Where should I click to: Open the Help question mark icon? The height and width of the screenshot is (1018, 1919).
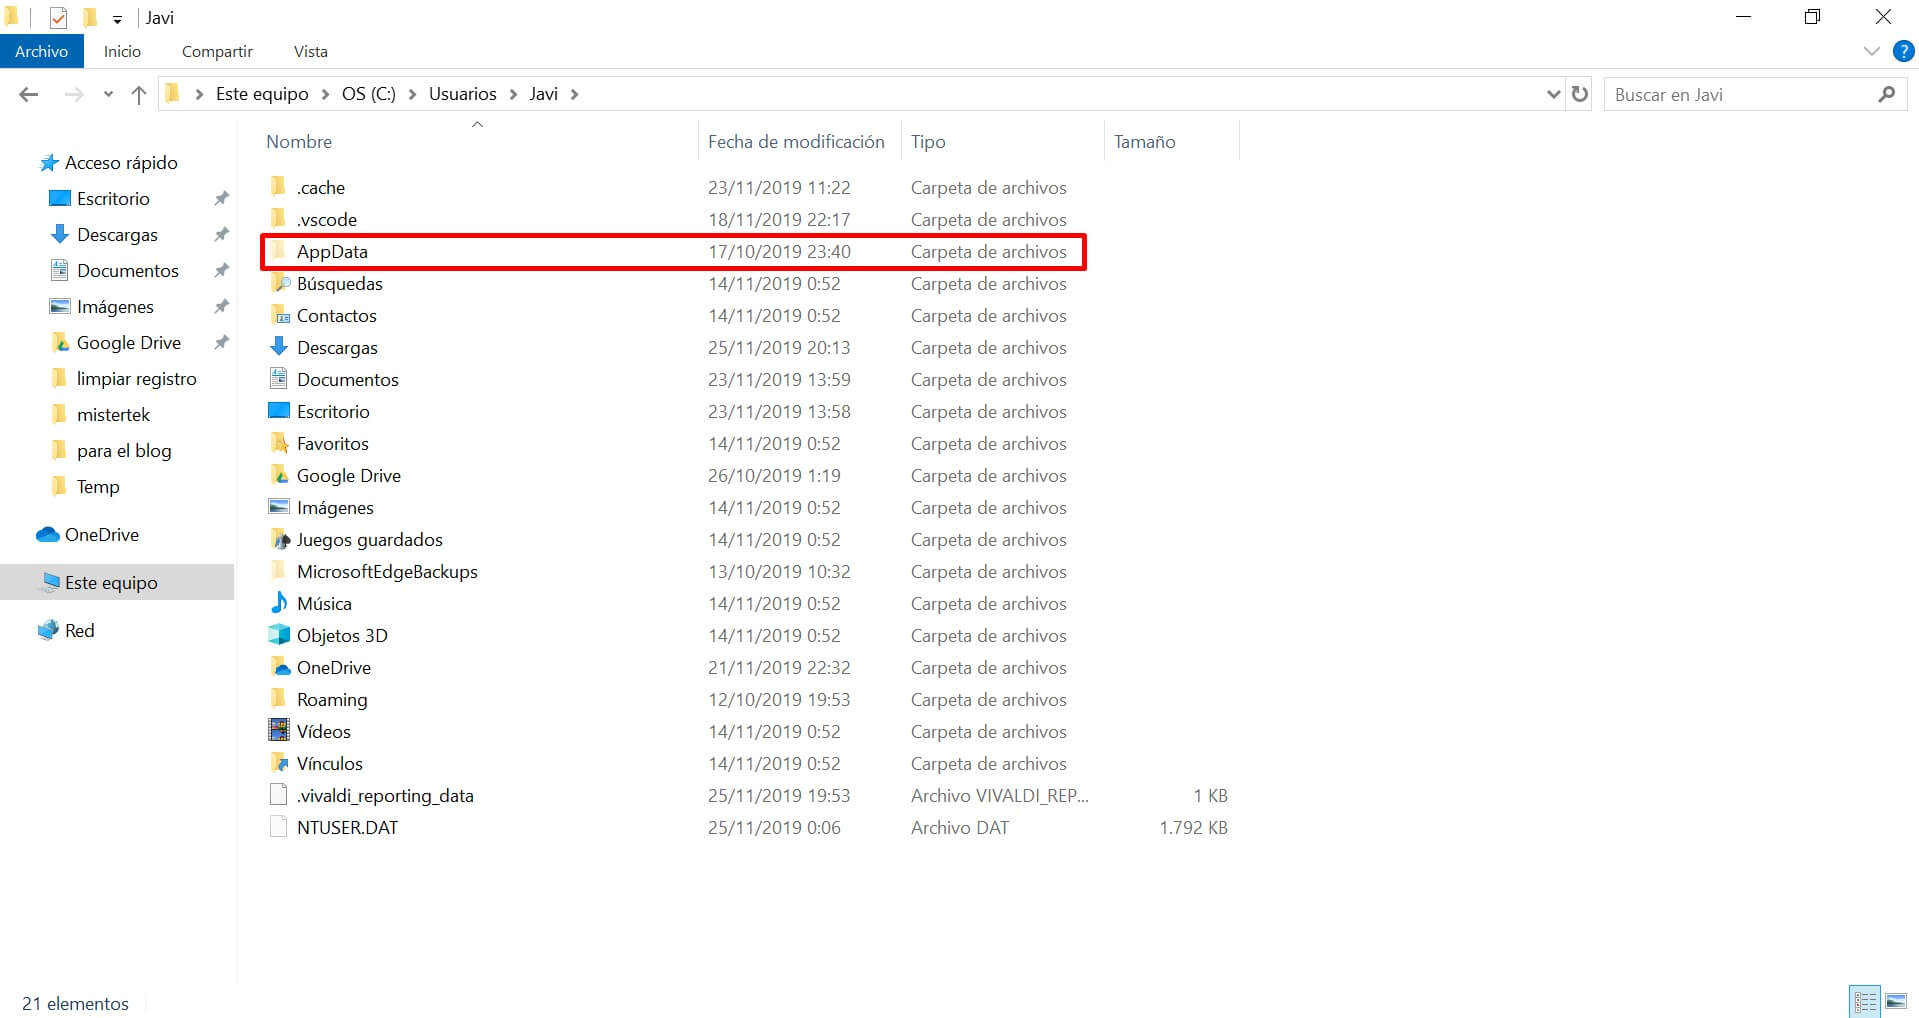click(1903, 51)
